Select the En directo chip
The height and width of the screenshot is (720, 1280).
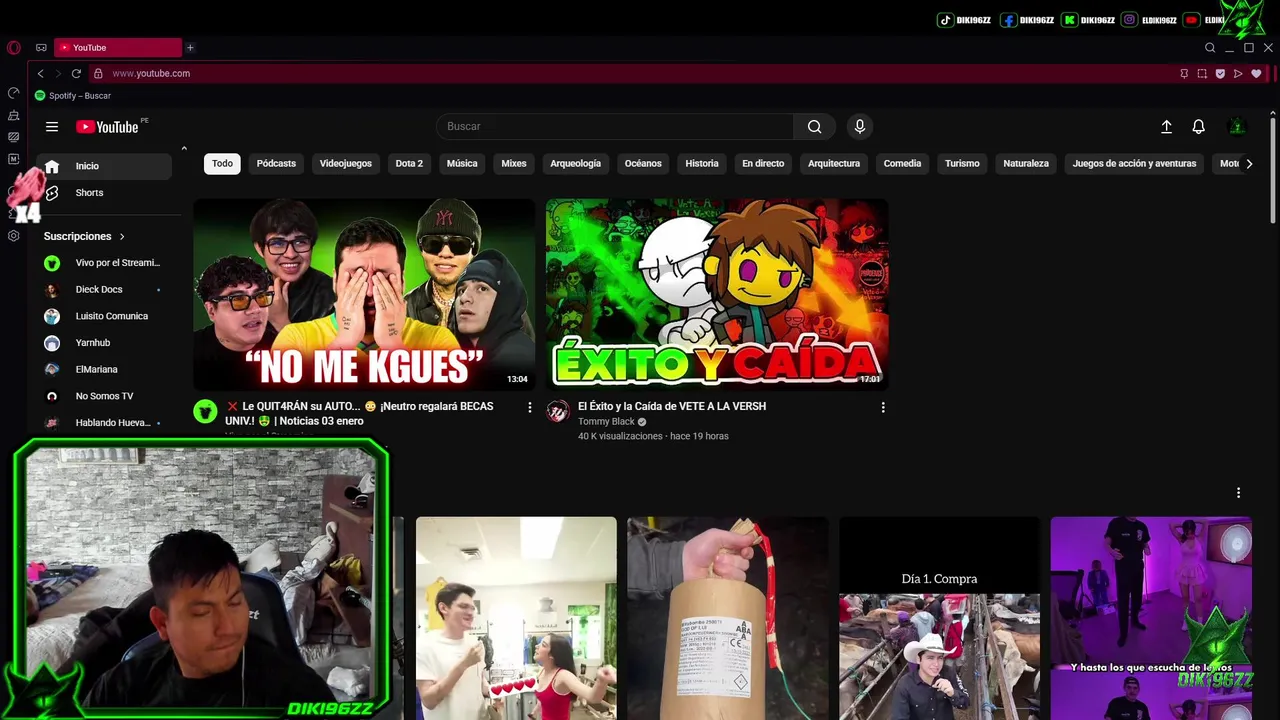pos(763,163)
